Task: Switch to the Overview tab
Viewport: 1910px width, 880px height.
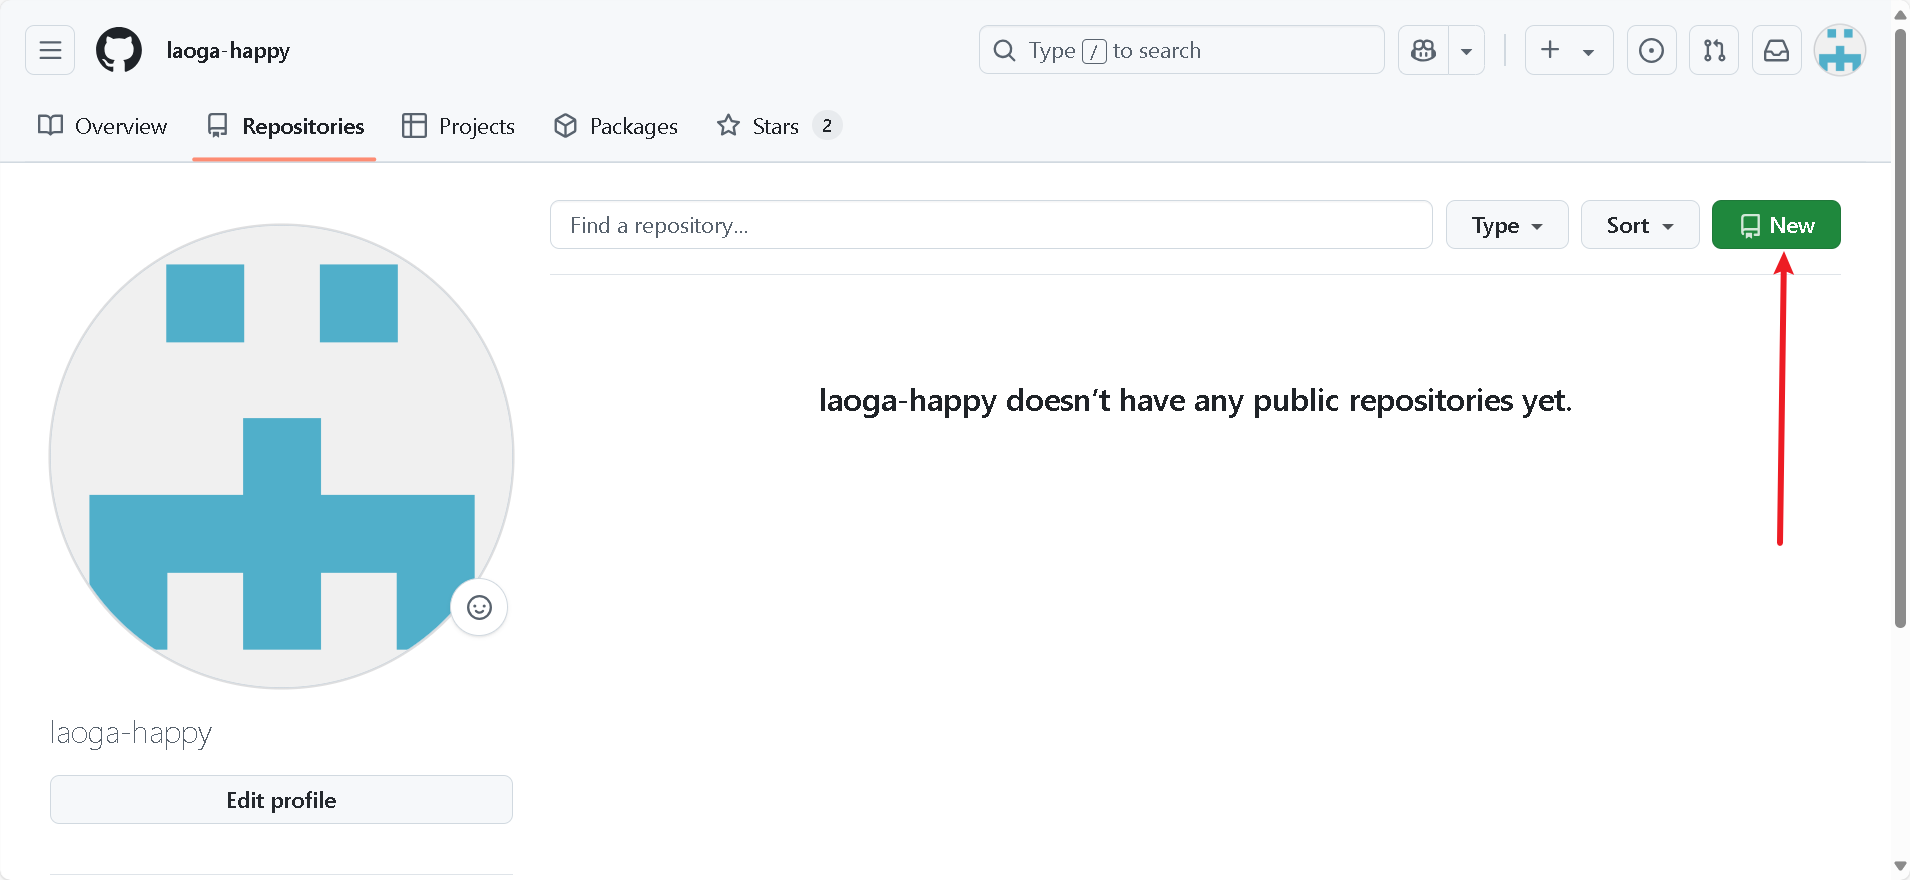Action: pos(102,126)
